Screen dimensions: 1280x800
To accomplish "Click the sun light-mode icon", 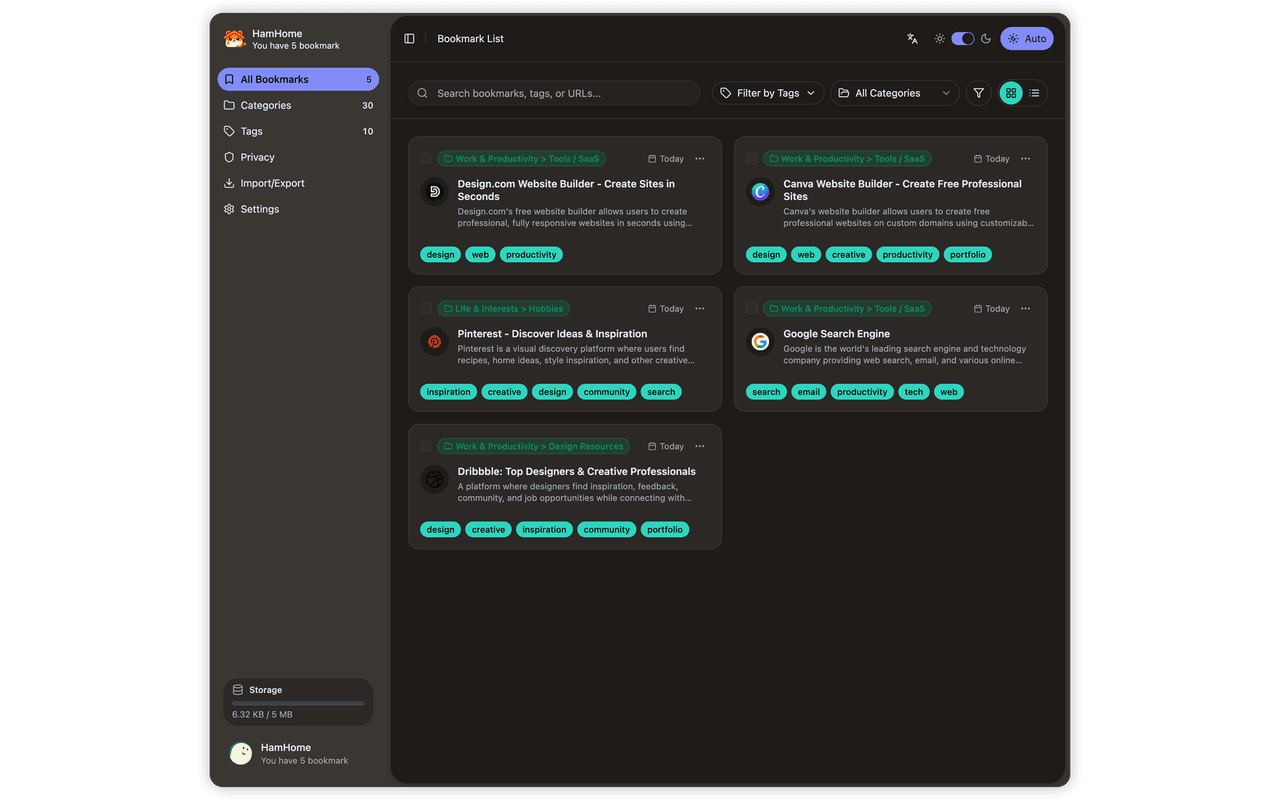I will pyautogui.click(x=940, y=39).
